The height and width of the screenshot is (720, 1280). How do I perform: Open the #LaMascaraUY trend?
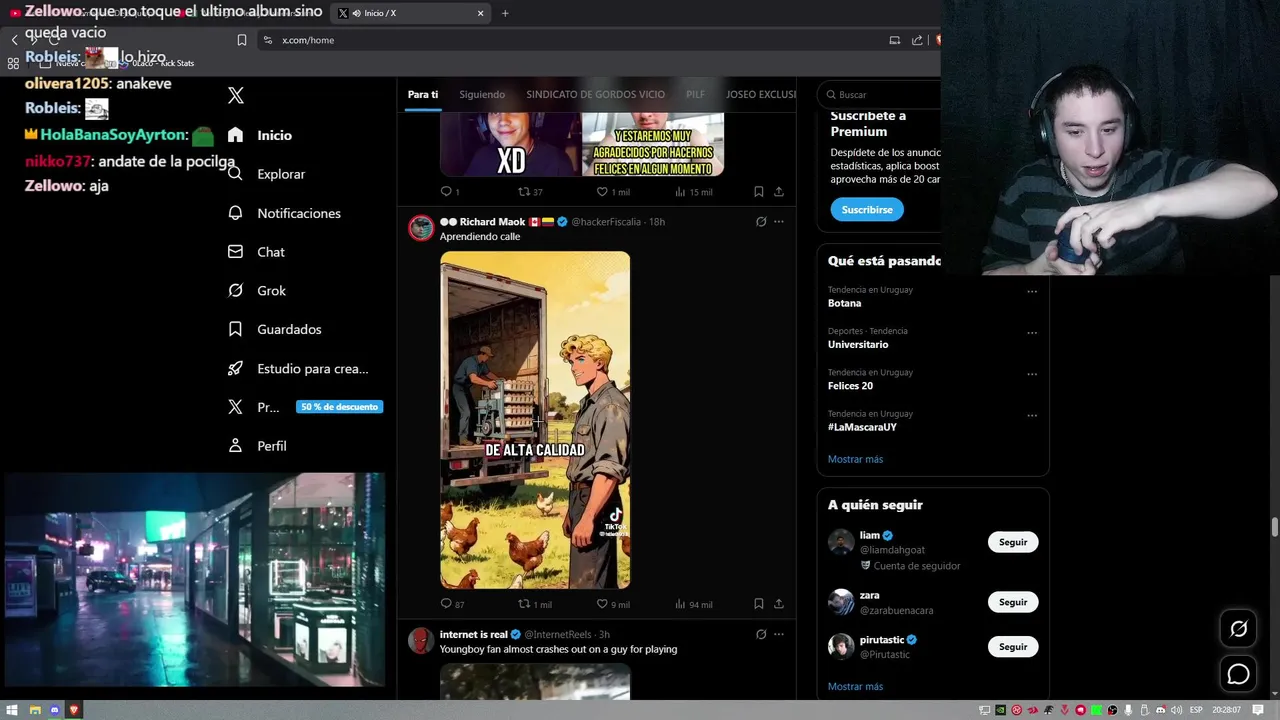[x=862, y=427]
